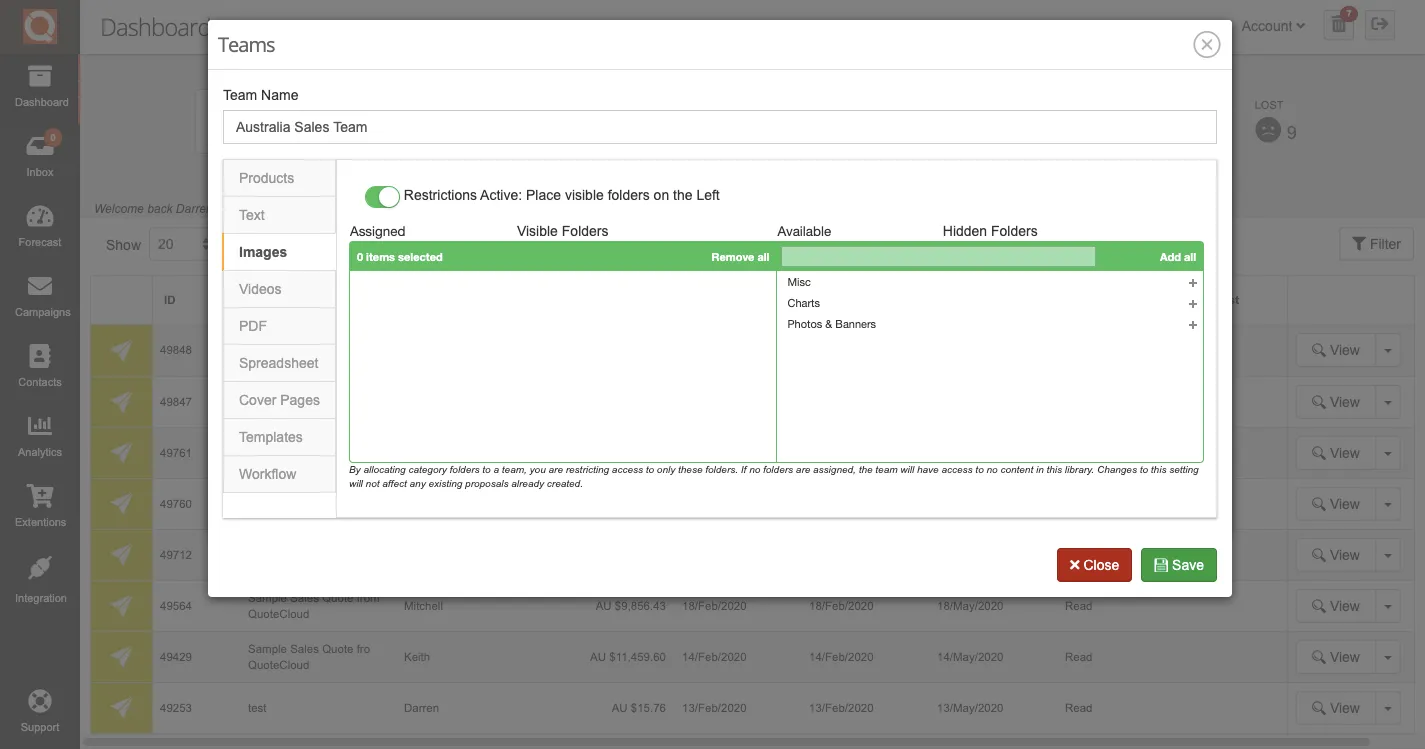Disable the Restrictions Active toggle

point(381,196)
